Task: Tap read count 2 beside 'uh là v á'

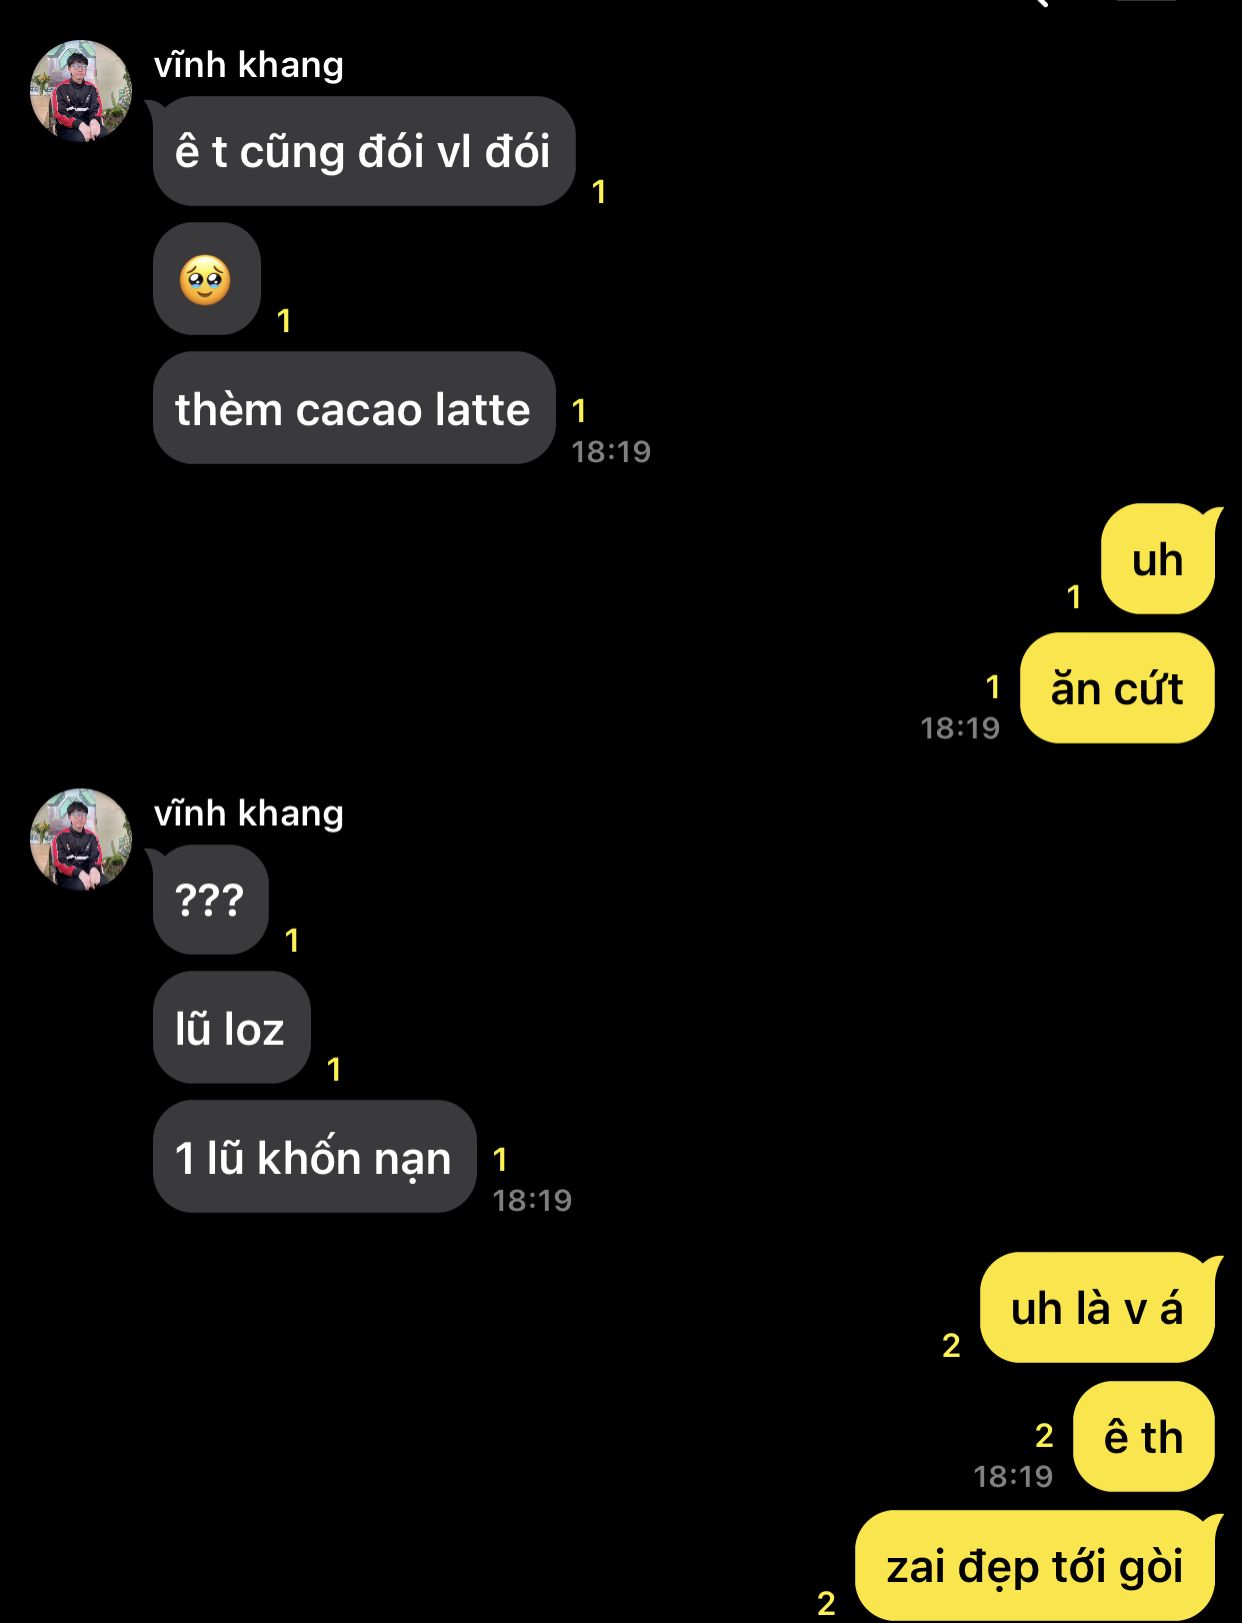Action: pos(951,1345)
